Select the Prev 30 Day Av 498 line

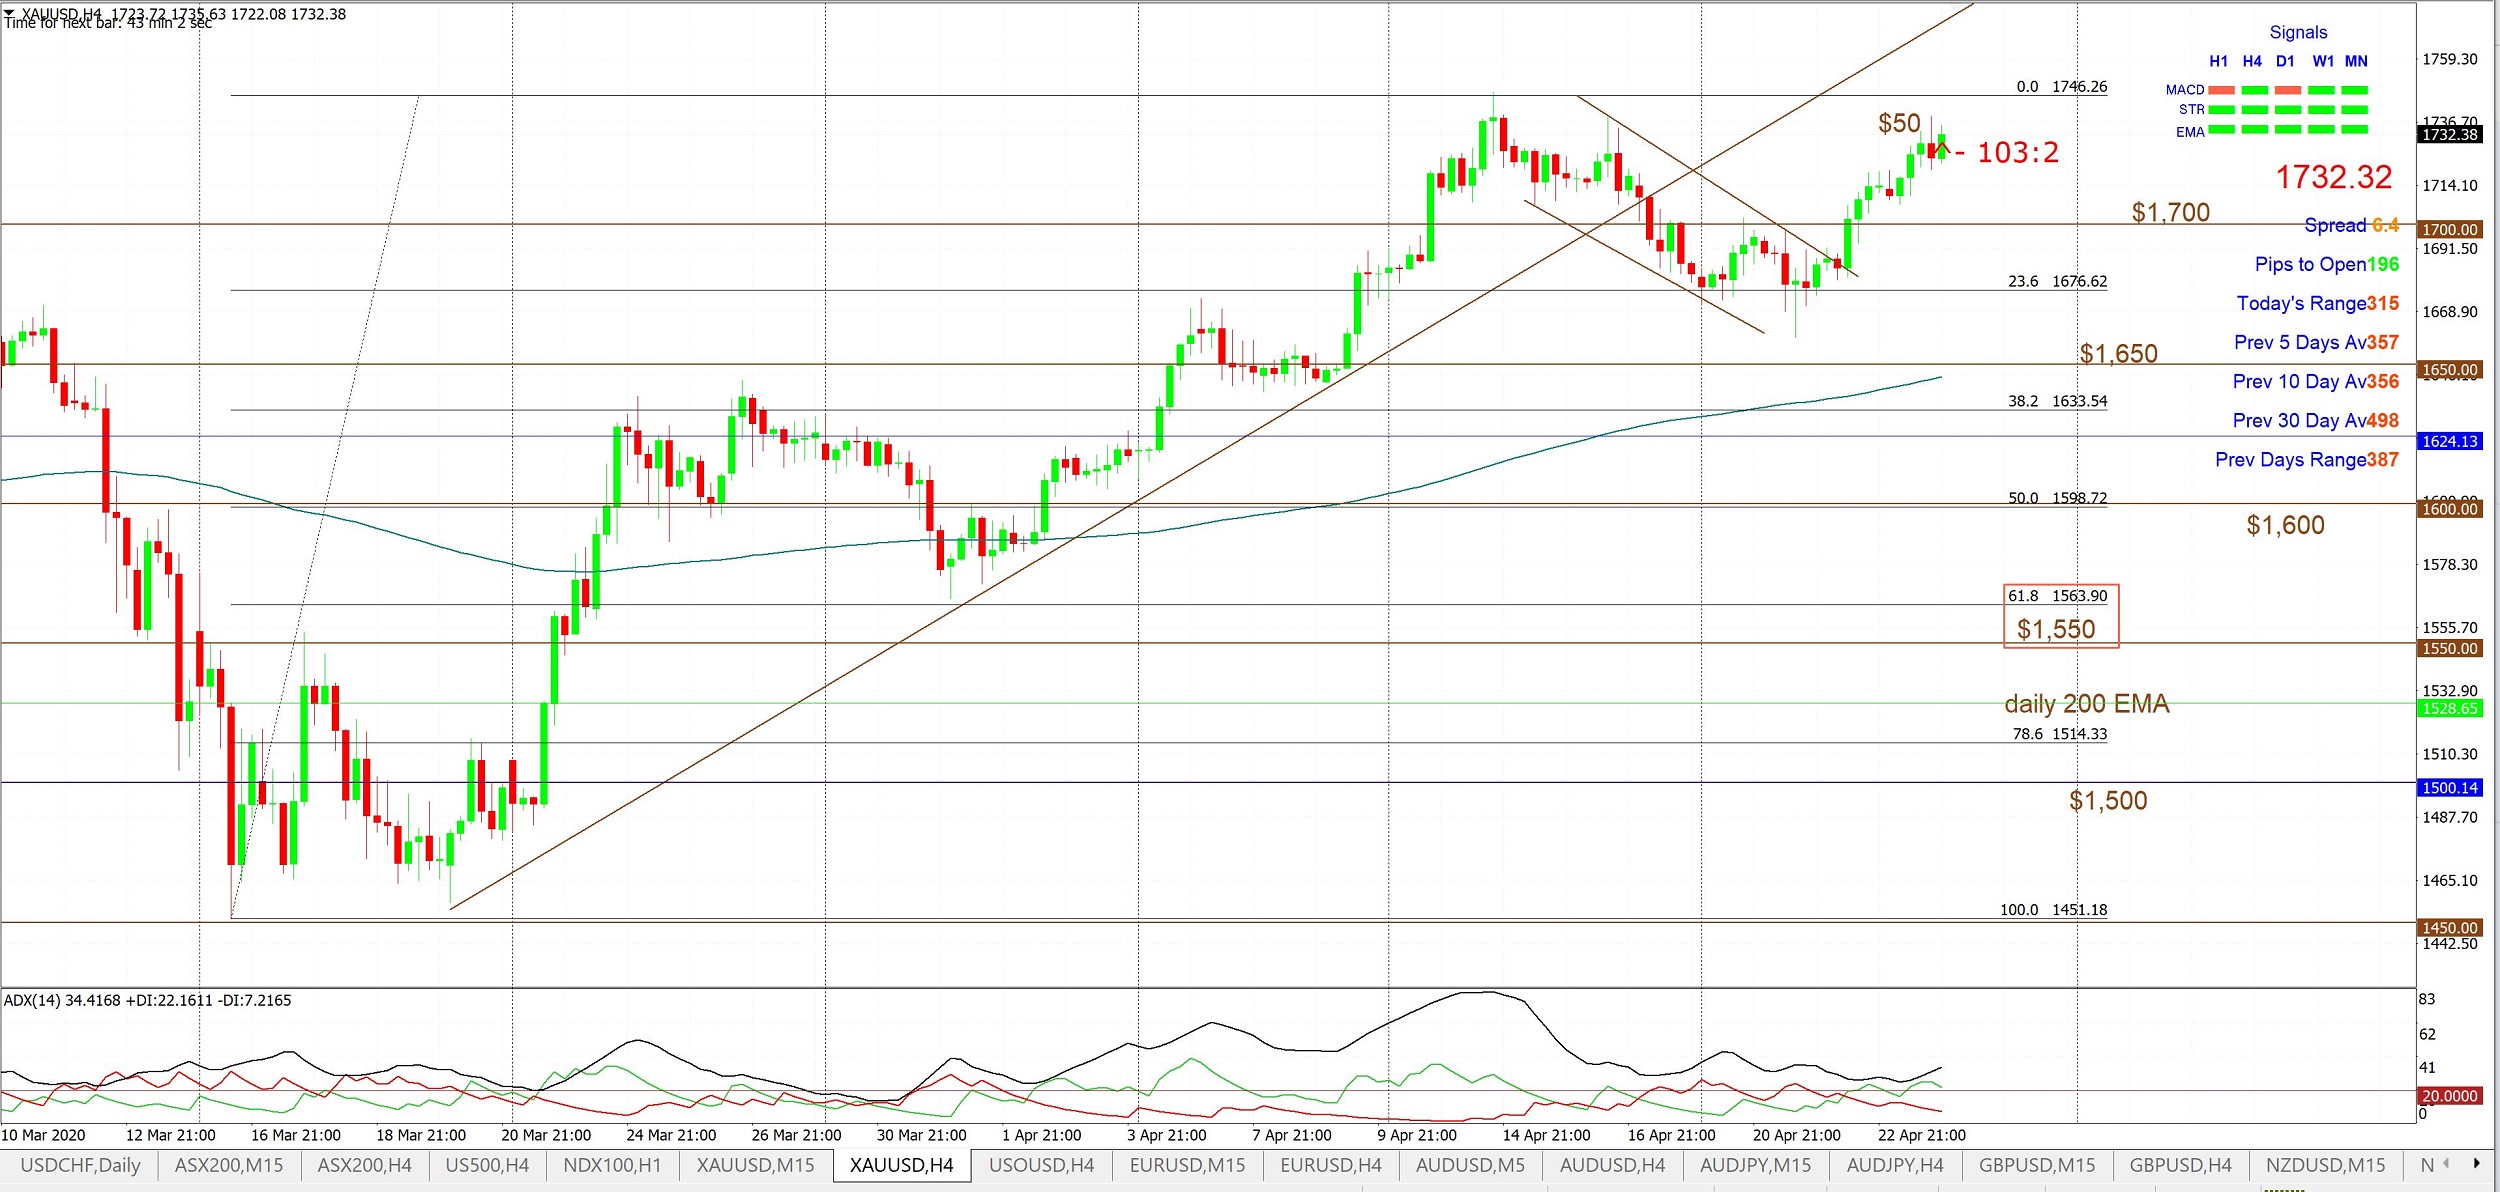2315,420
